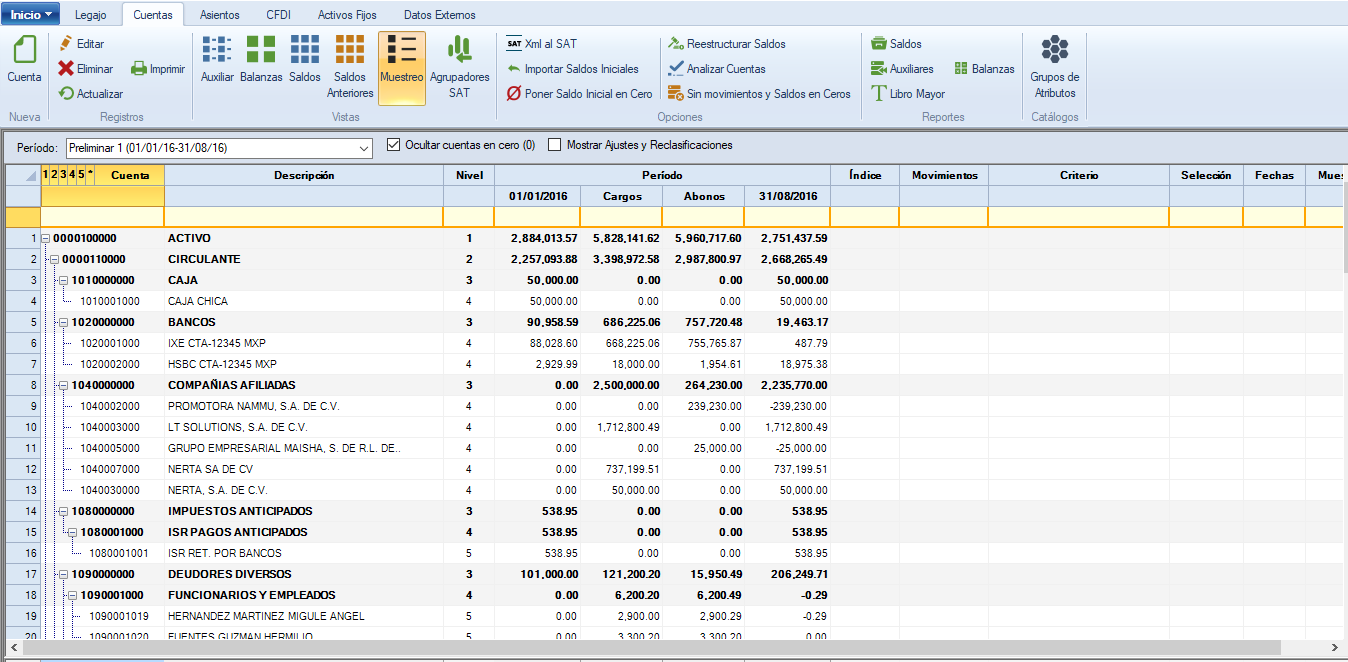Enable Mostrar Ajustes y Reclasificaciones checkbox

555,145
